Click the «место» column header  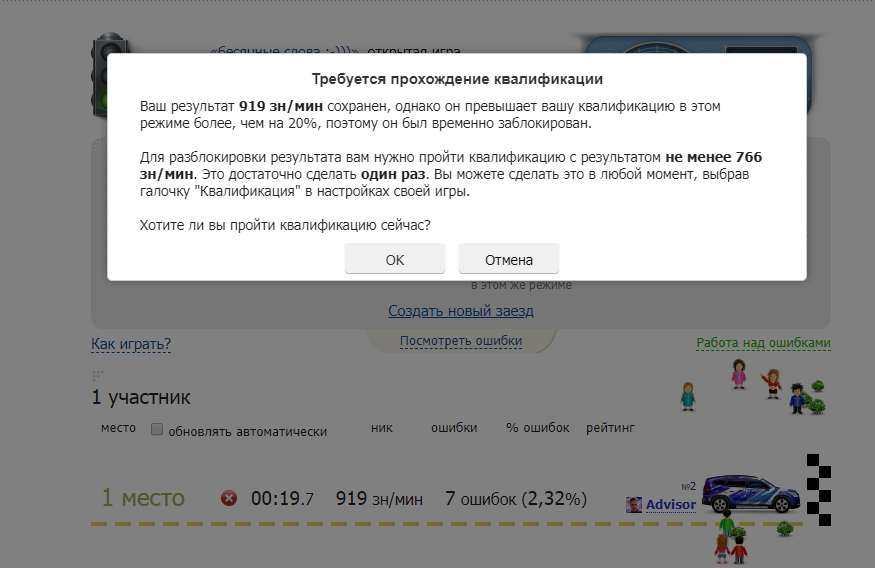[x=118, y=428]
